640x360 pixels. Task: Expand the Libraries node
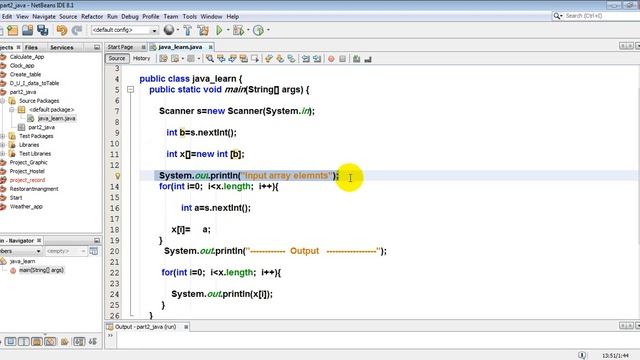(x=3, y=145)
